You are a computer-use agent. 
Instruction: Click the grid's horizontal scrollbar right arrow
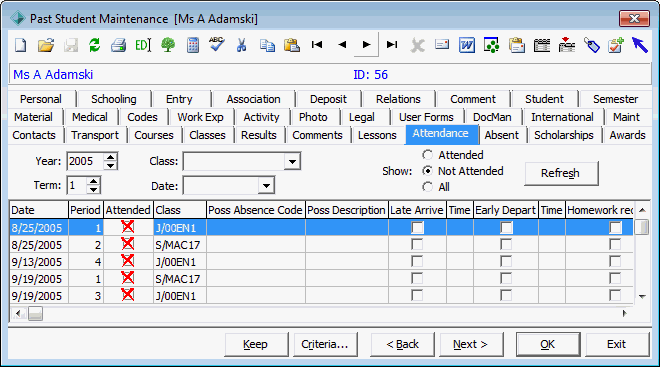[625, 313]
